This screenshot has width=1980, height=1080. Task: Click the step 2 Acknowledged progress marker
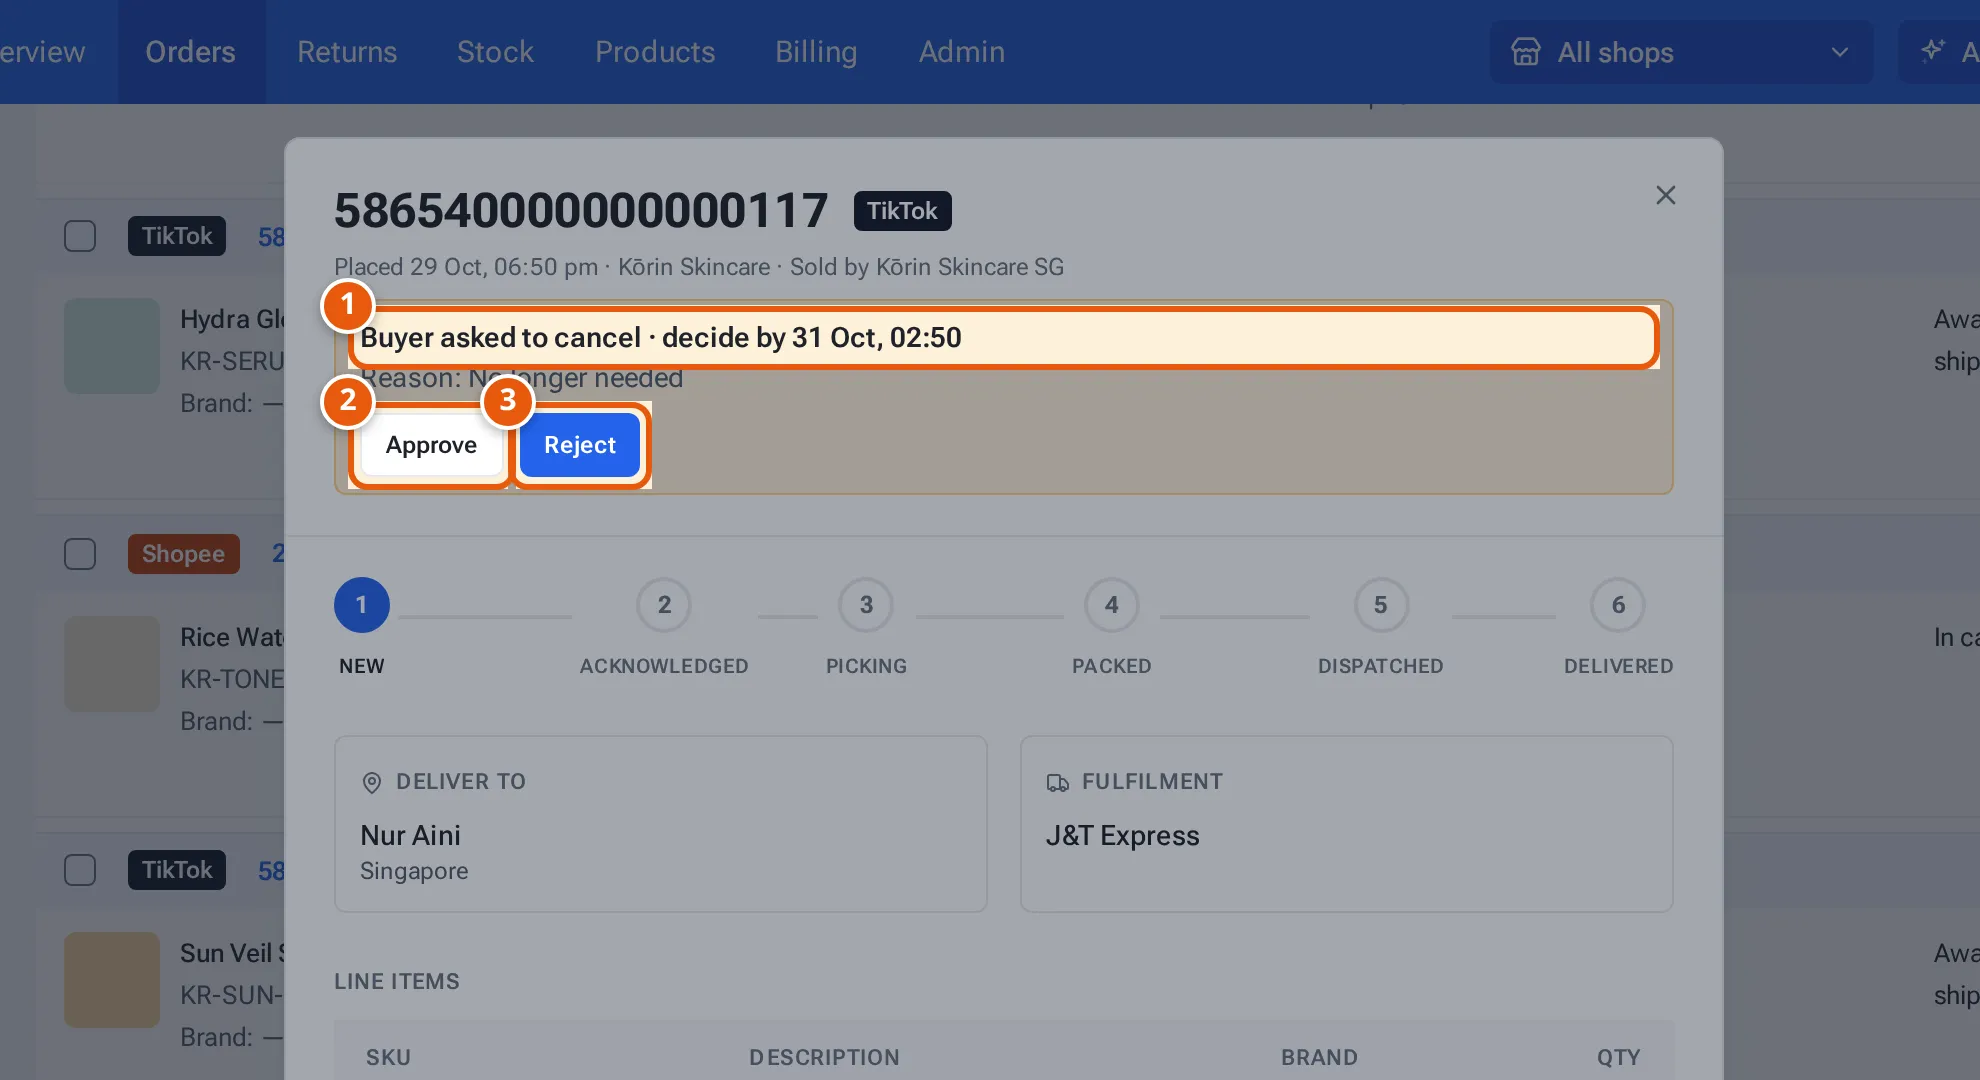pyautogui.click(x=664, y=605)
